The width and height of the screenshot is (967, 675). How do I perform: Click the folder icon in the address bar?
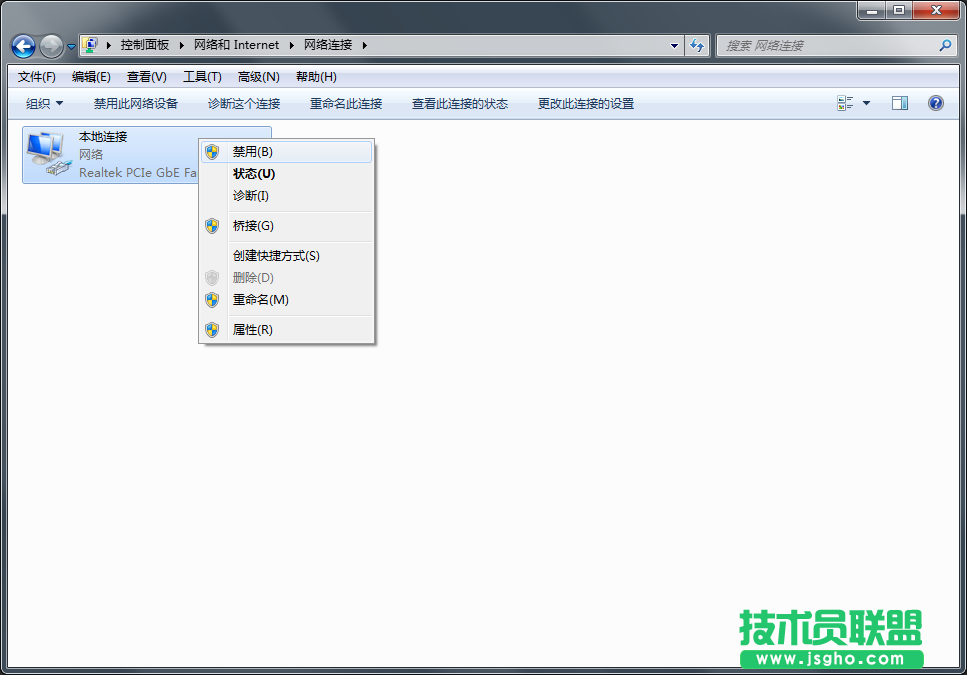click(x=90, y=44)
